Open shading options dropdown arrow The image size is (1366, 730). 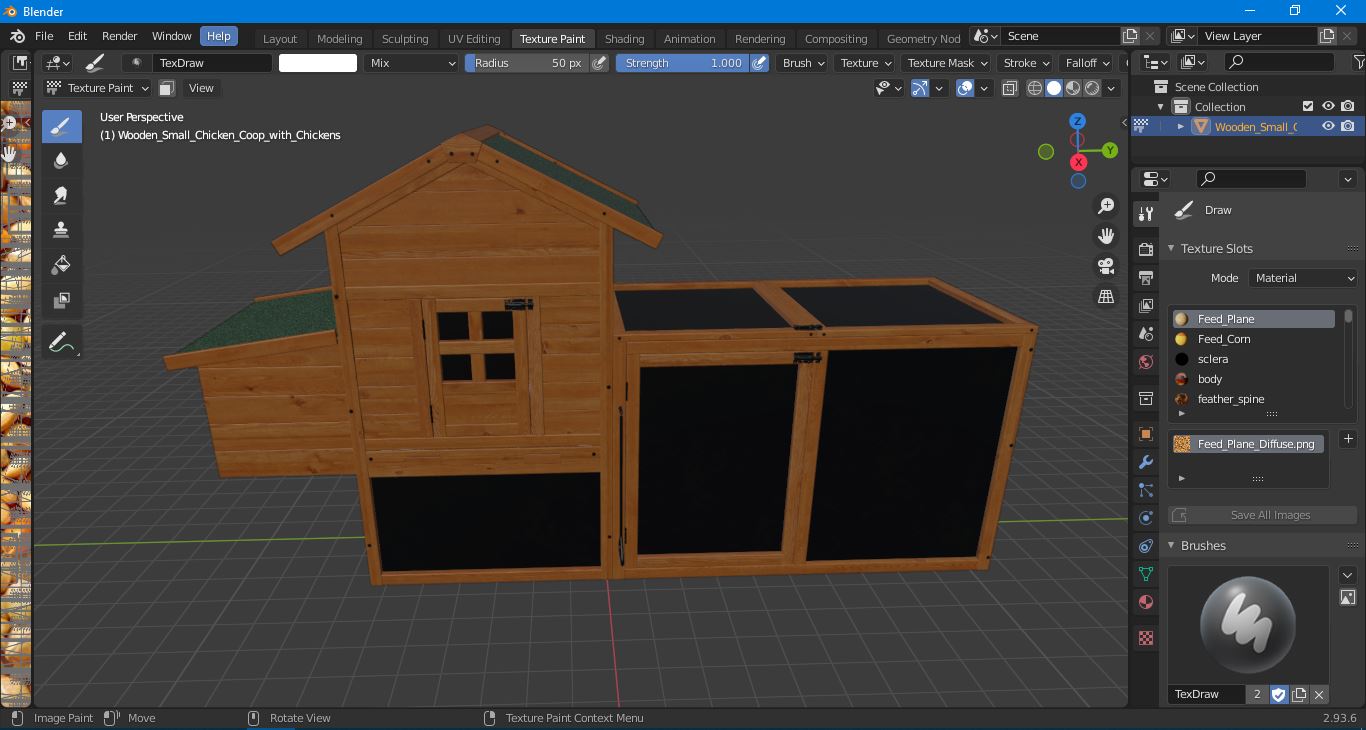[x=1112, y=88]
